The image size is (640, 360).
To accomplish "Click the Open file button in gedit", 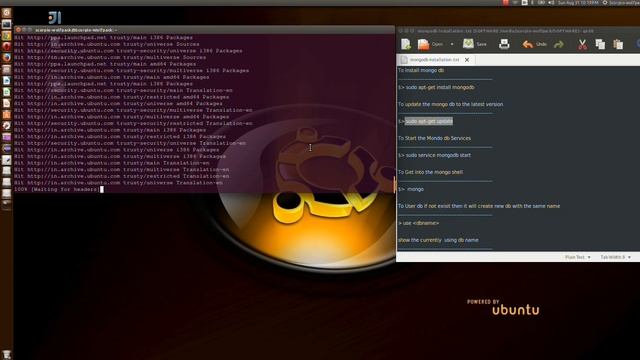I will point(430,44).
